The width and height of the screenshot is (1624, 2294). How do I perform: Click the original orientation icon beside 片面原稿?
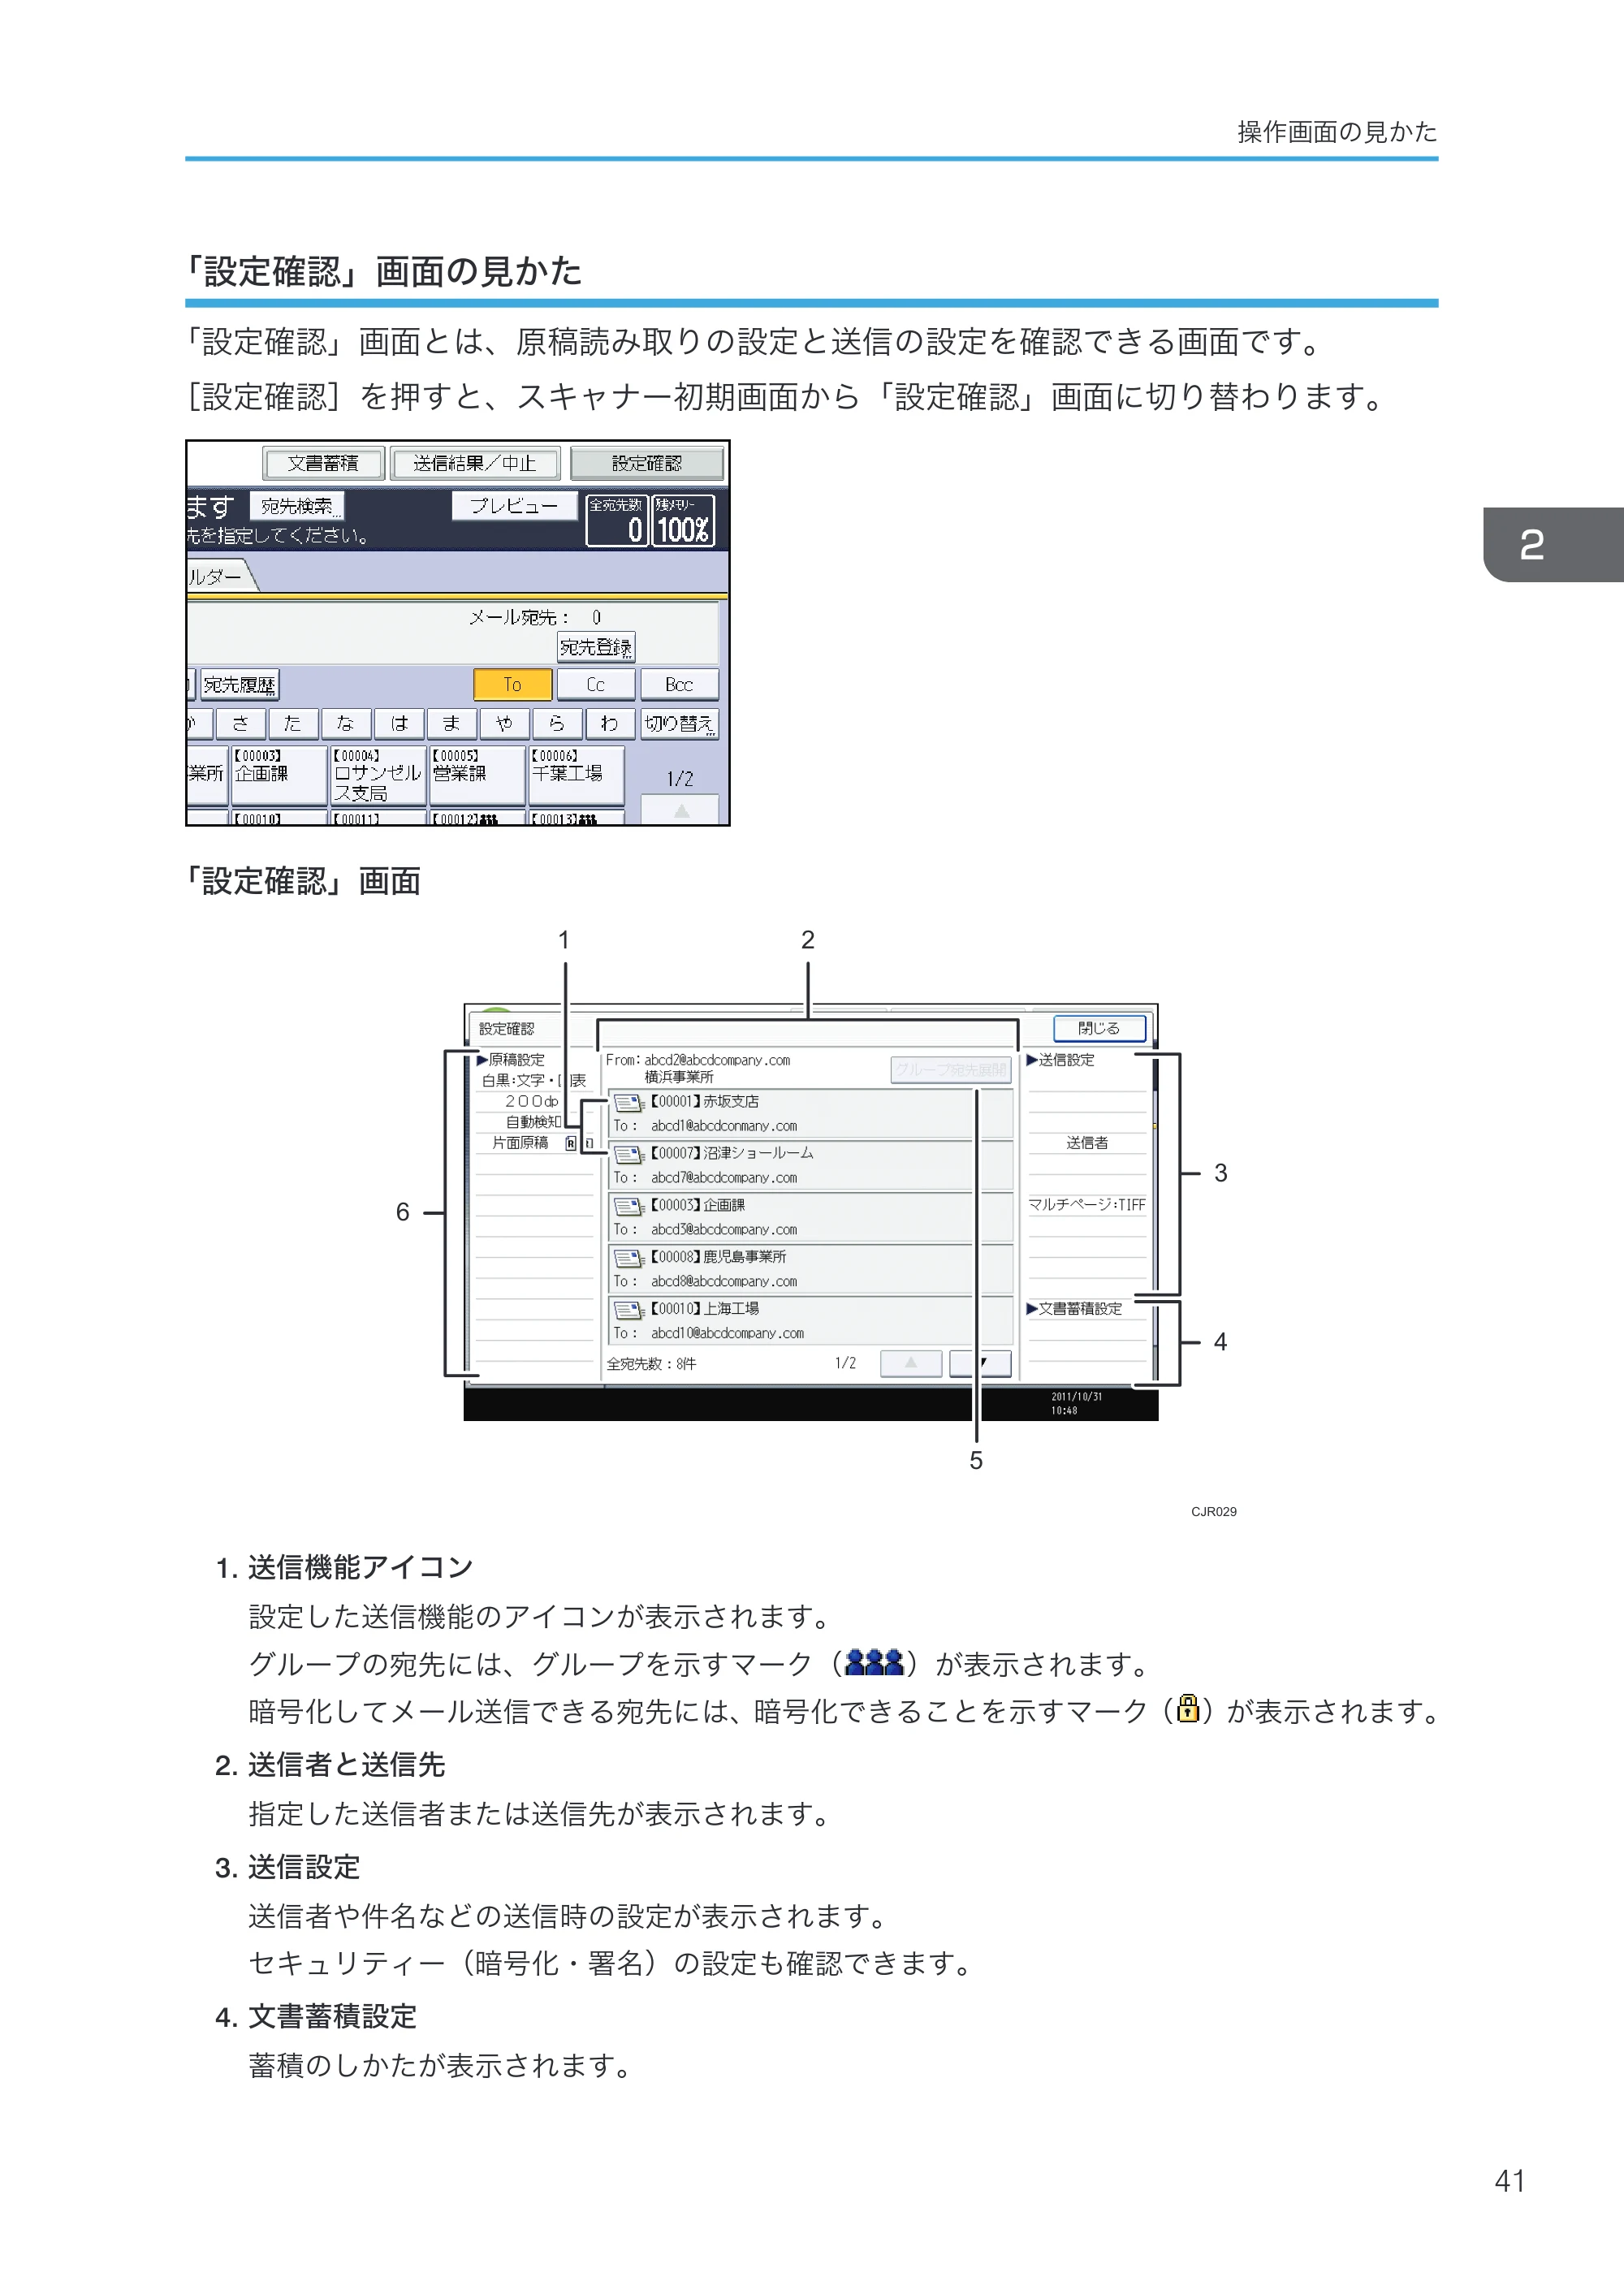pos(571,1143)
